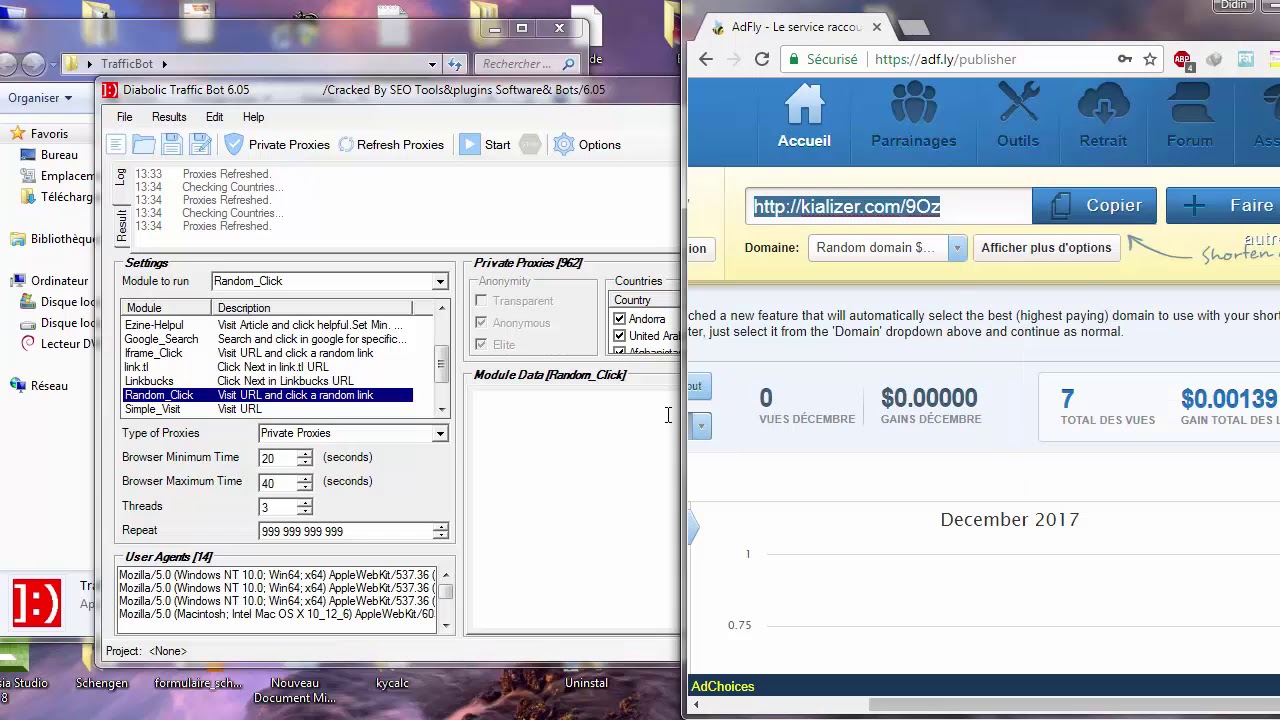This screenshot has height=720, width=1280.
Task: Uncheck the United Arab country checkbox
Action: pos(619,336)
